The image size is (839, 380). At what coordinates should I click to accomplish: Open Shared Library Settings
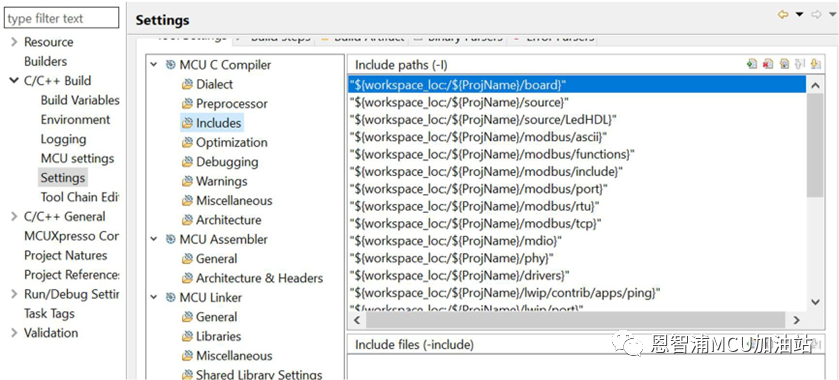(x=259, y=375)
